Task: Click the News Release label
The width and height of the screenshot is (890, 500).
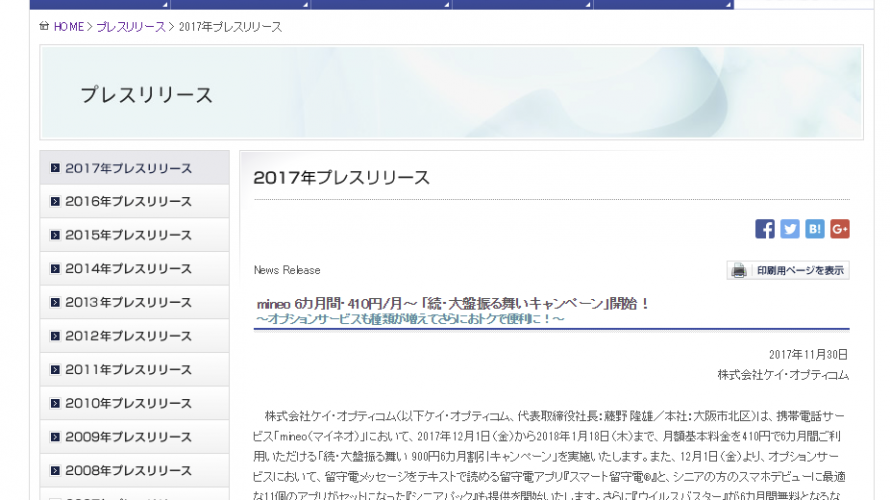Action: 287,270
